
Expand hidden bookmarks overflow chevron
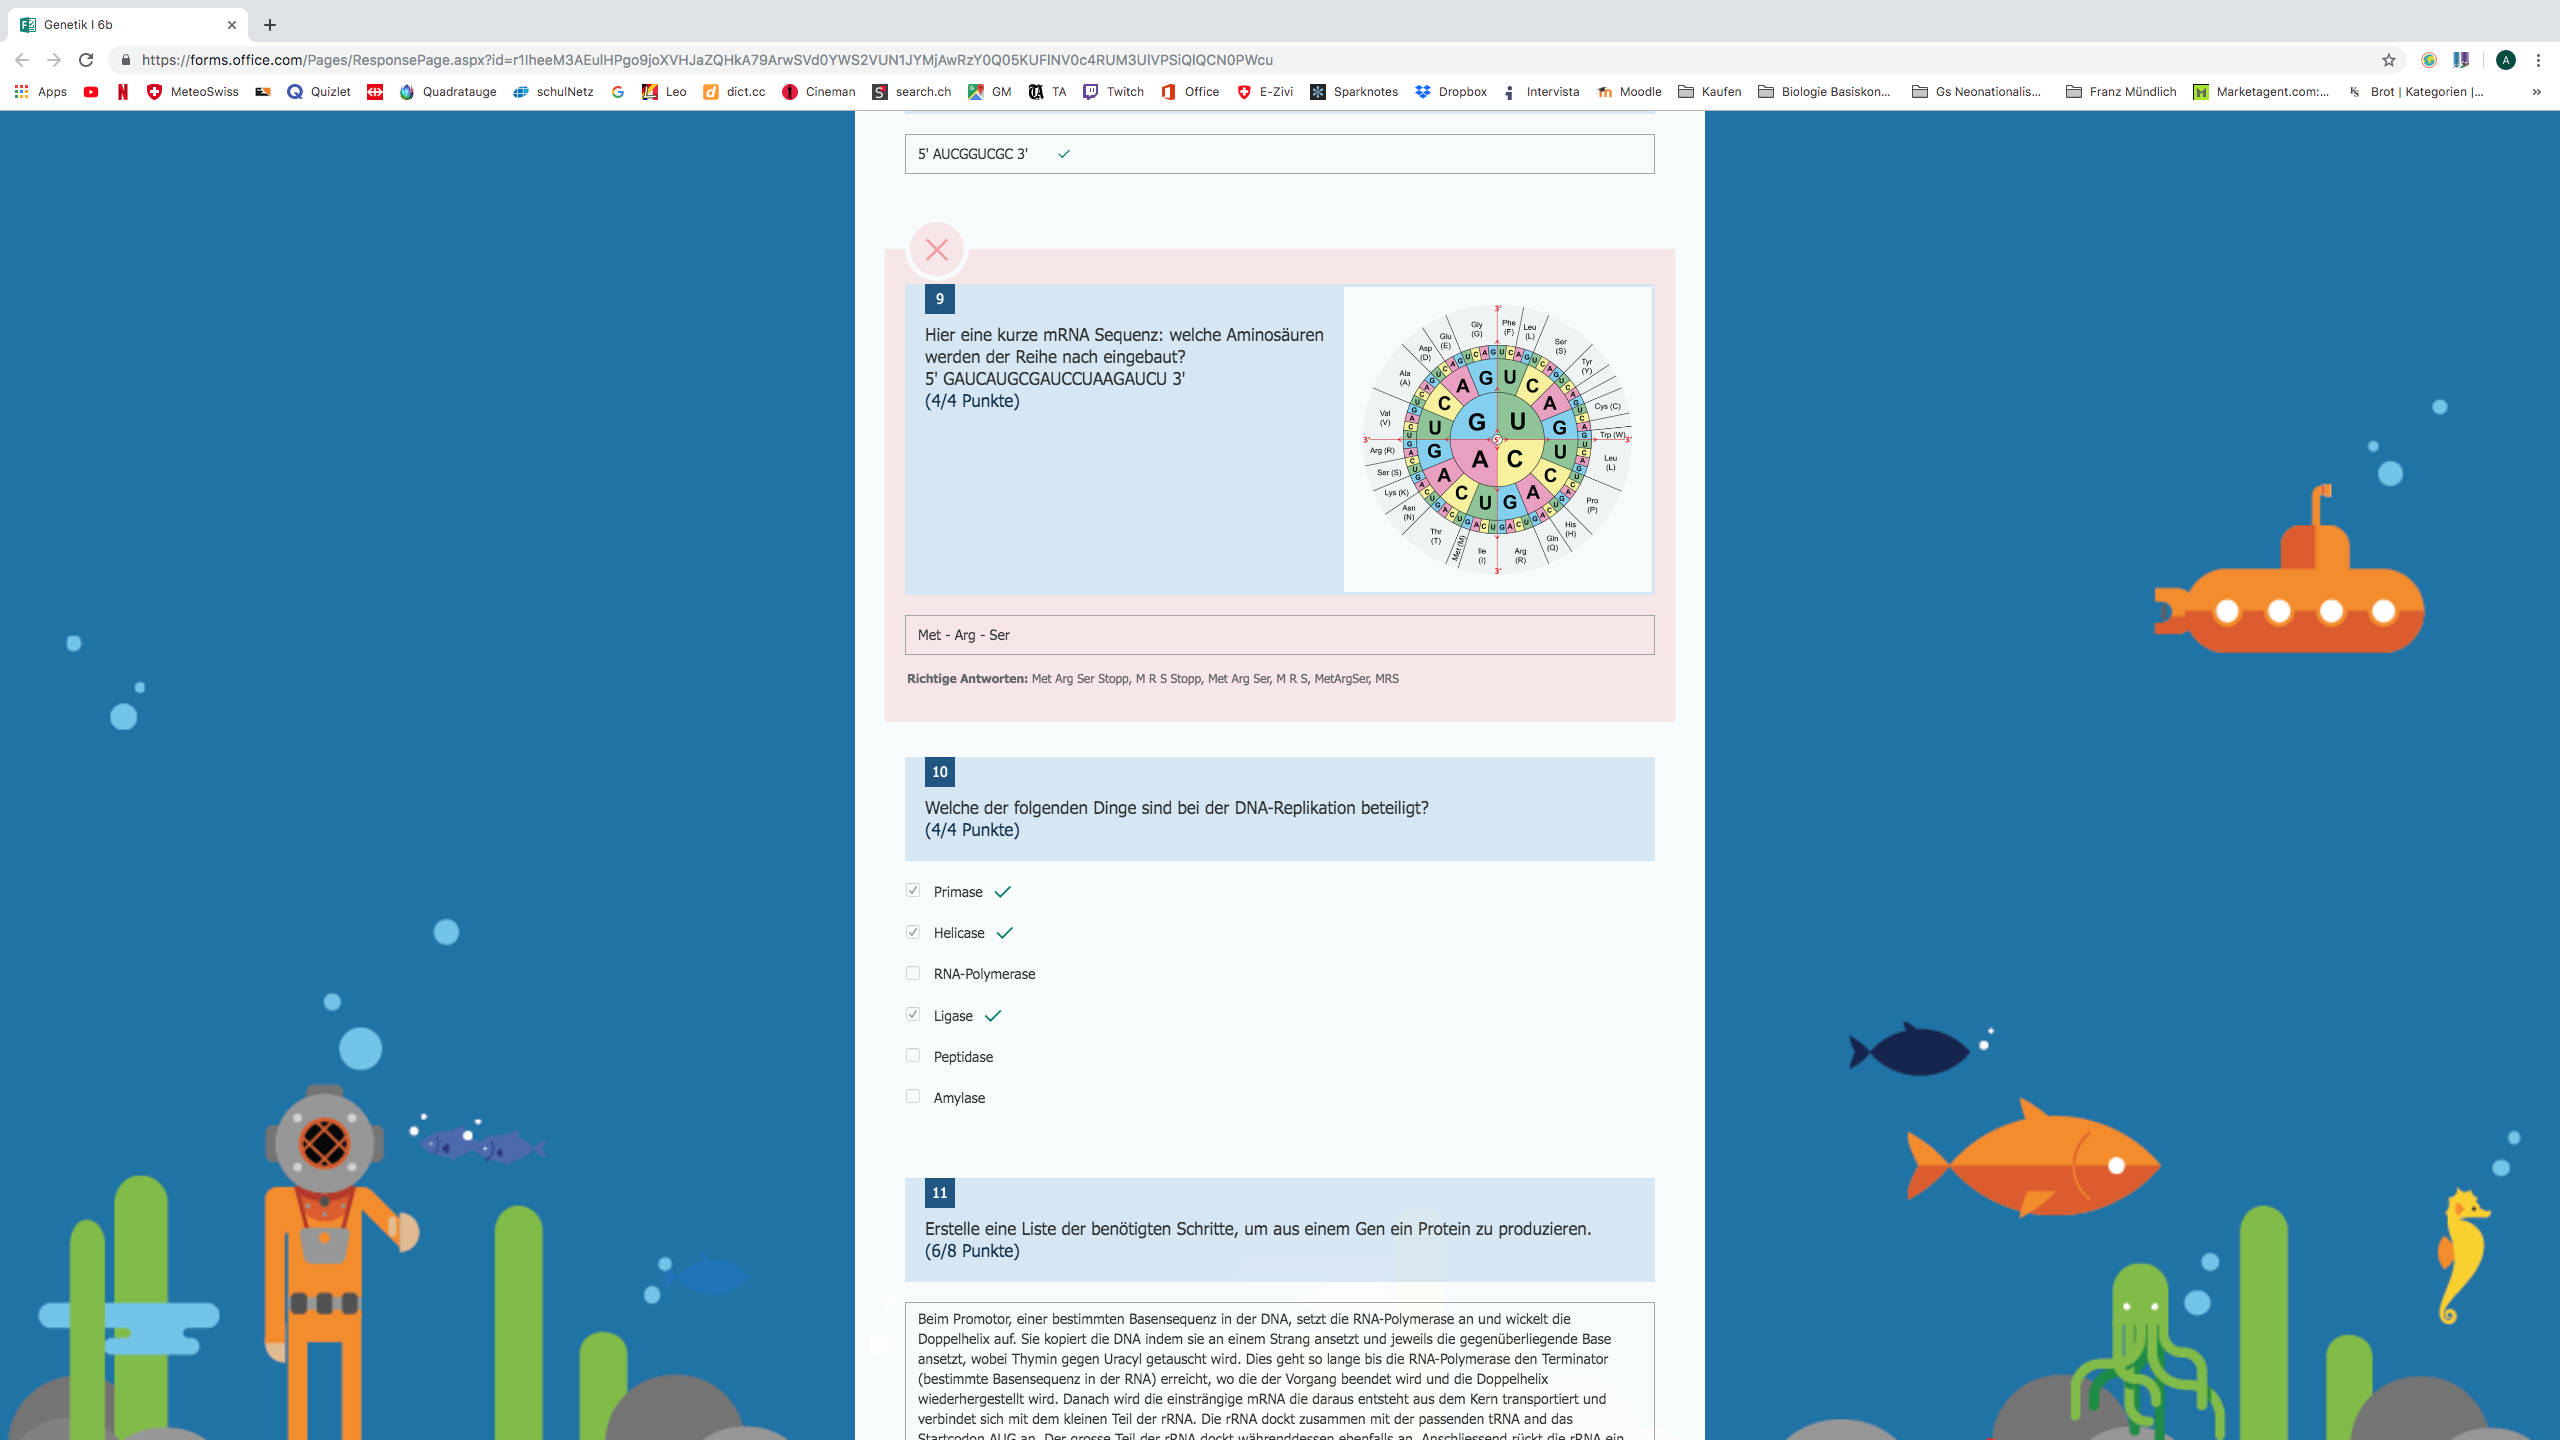pos(2536,92)
